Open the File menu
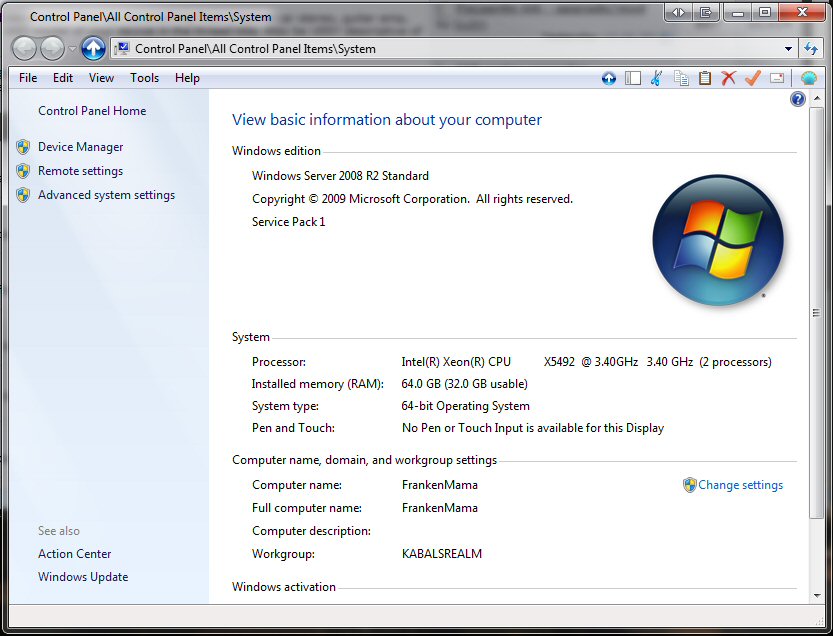Image resolution: width=833 pixels, height=636 pixels. click(x=28, y=78)
